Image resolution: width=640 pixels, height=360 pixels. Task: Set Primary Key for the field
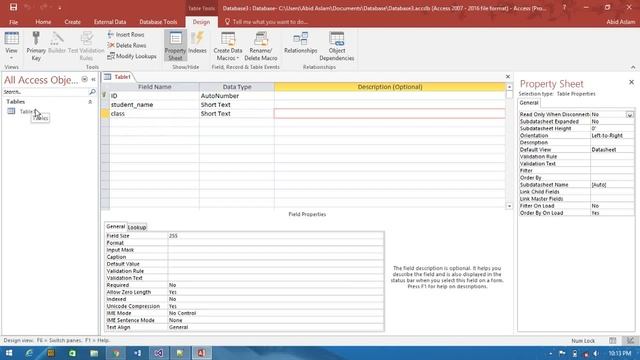36,46
